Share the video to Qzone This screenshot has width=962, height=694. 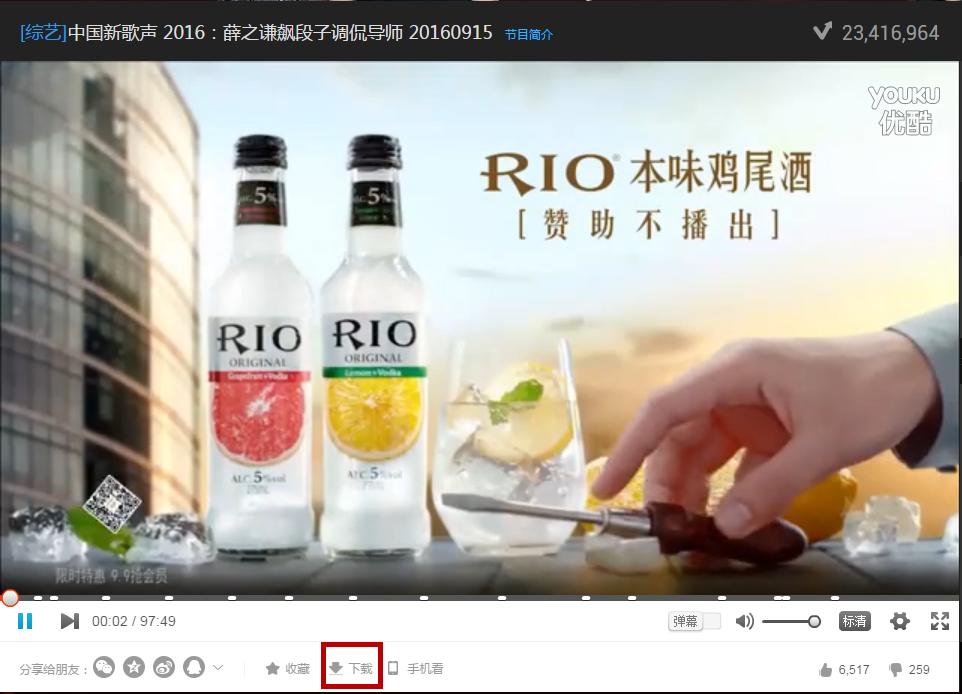pyautogui.click(x=133, y=667)
